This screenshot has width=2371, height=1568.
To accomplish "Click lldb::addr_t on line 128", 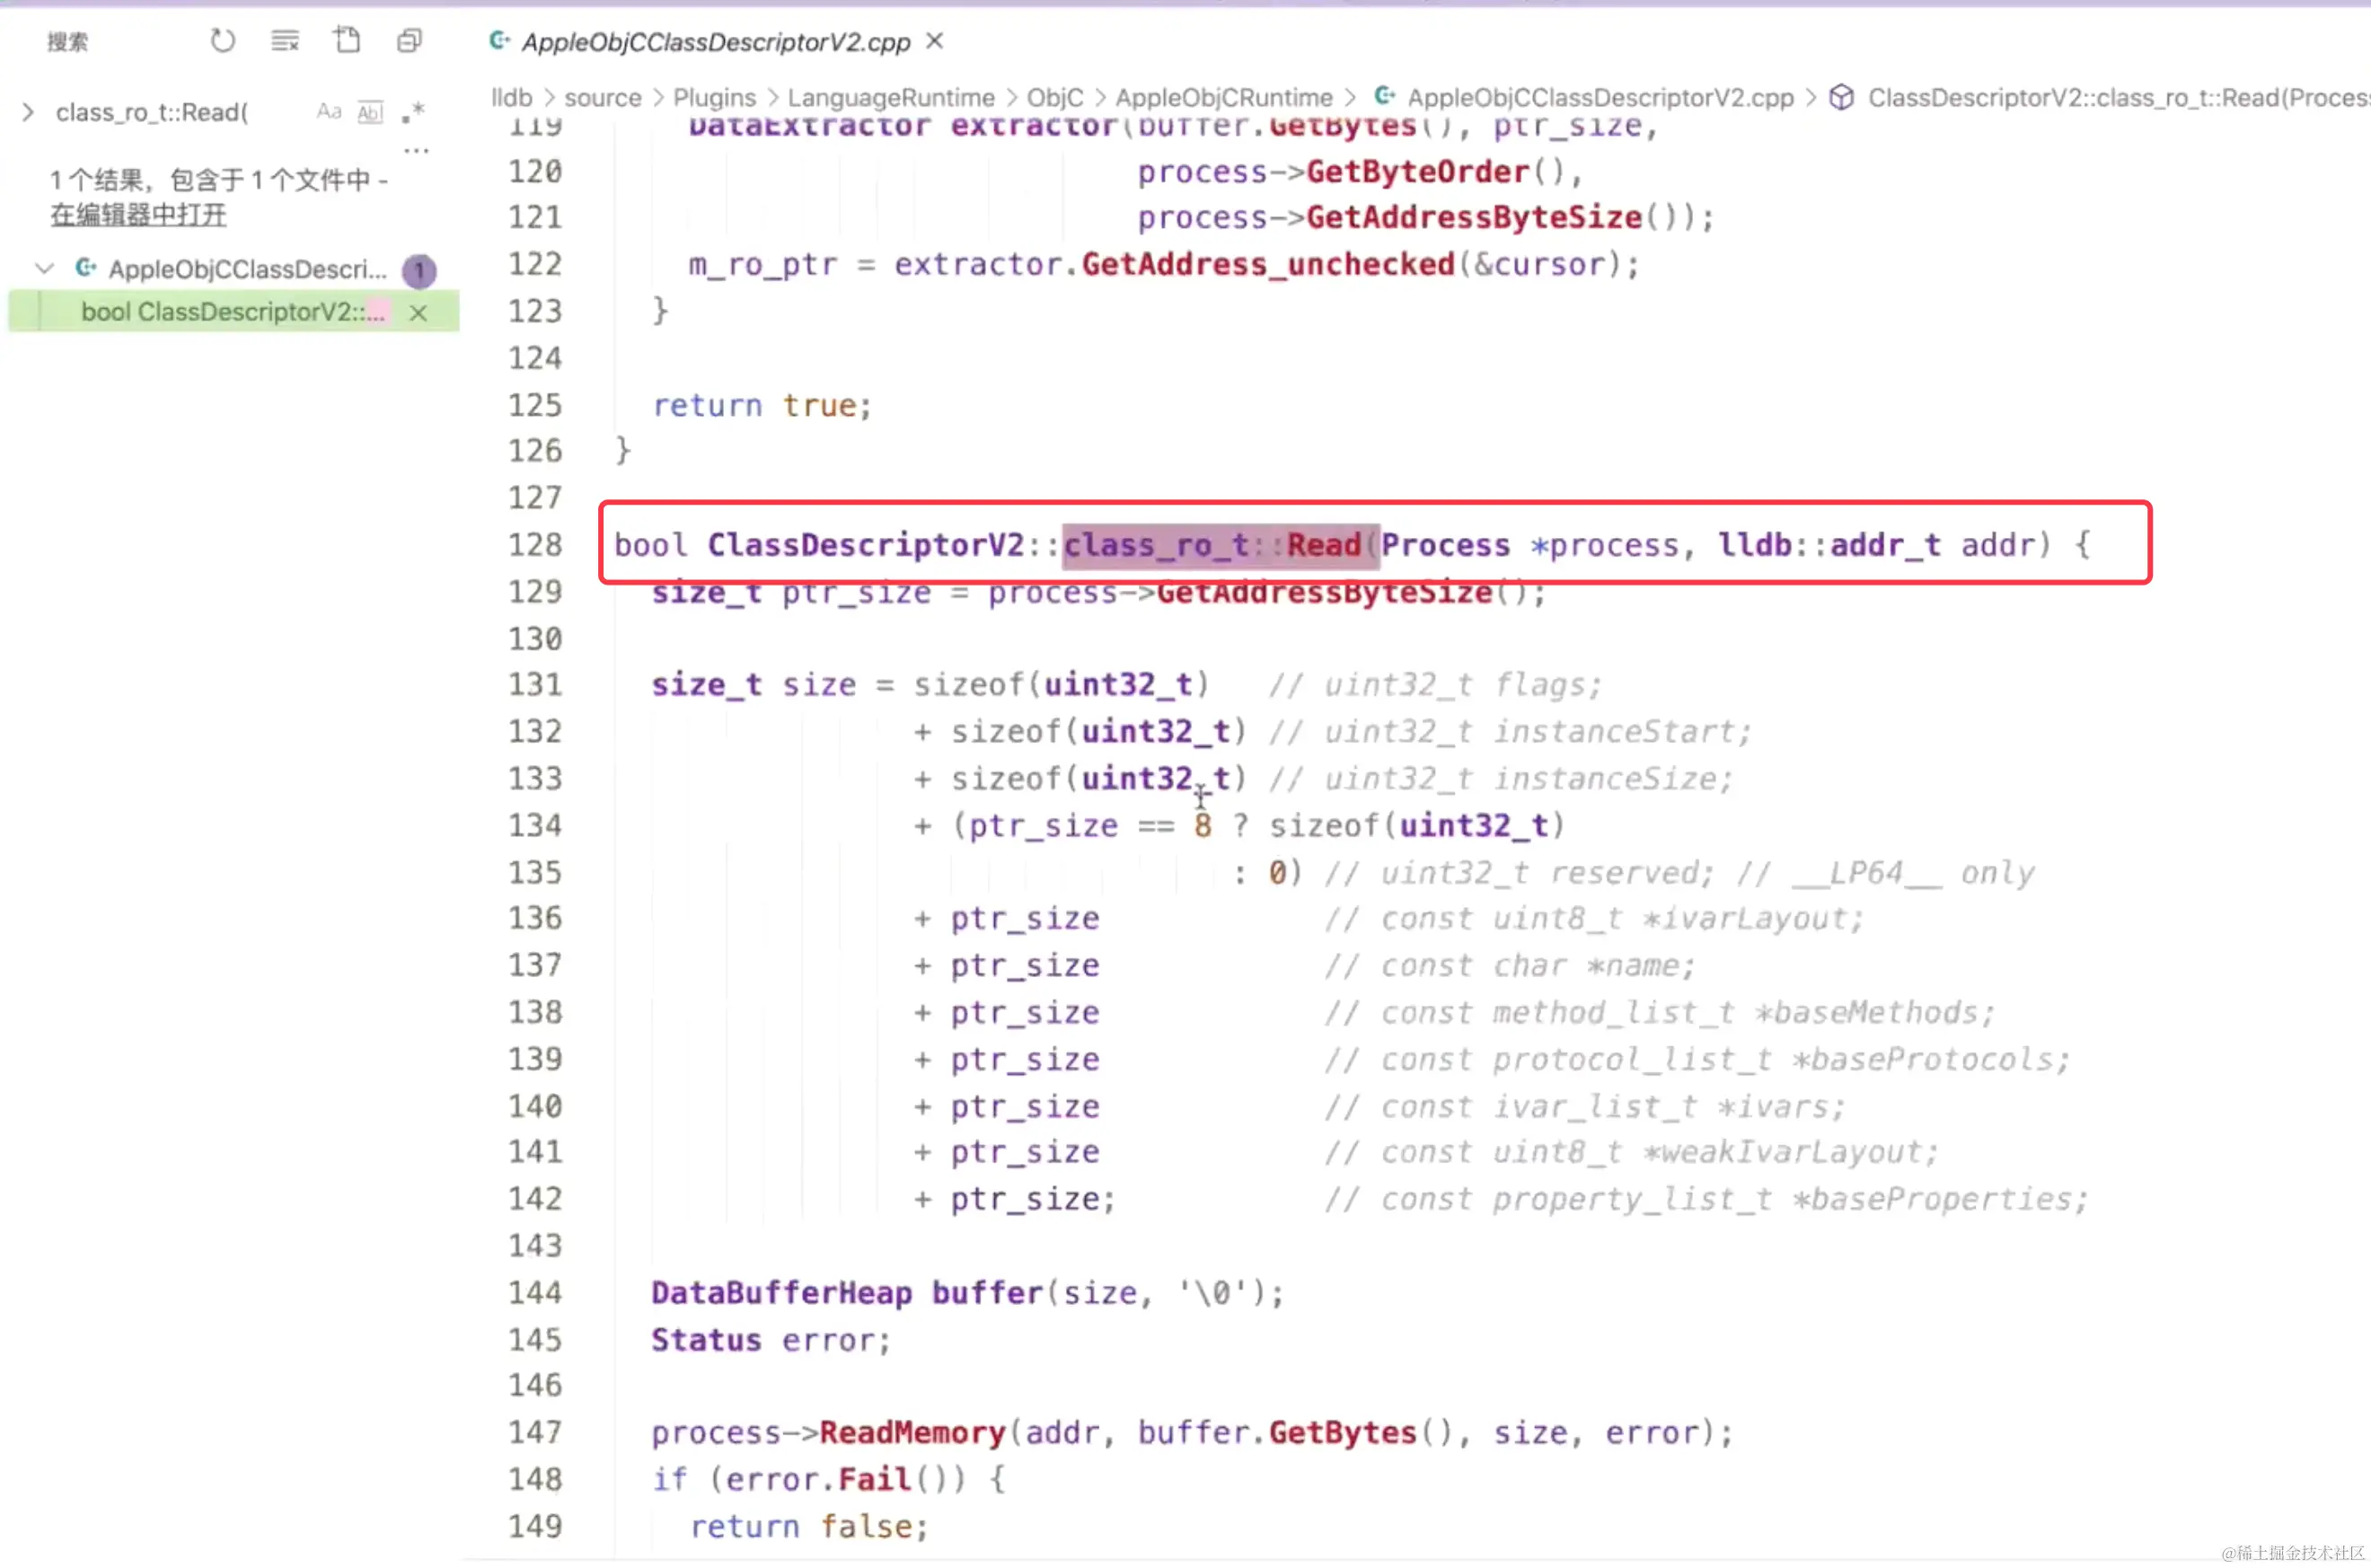I will point(1829,545).
